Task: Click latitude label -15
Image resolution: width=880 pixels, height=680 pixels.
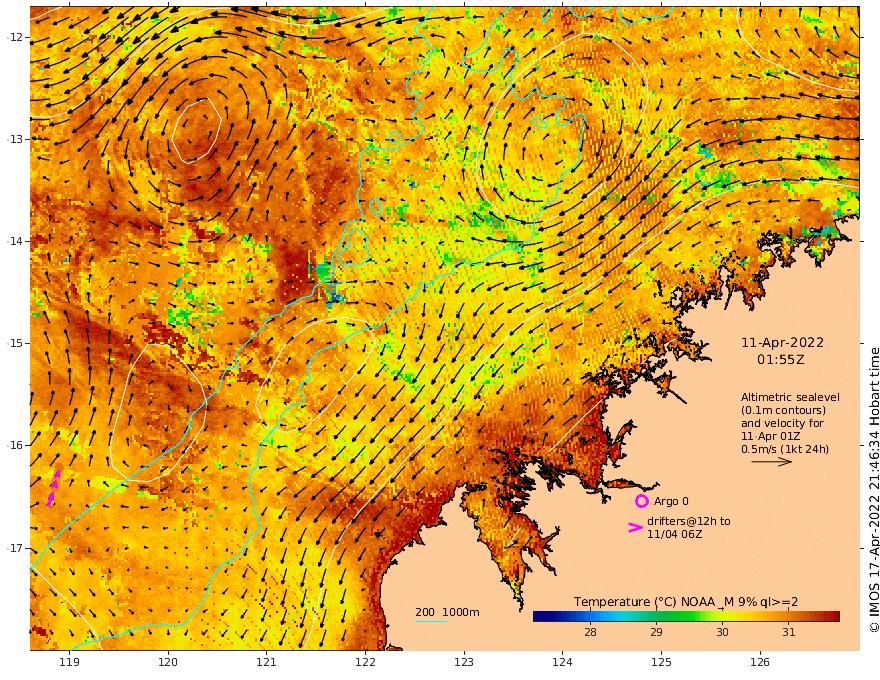Action: (15, 343)
